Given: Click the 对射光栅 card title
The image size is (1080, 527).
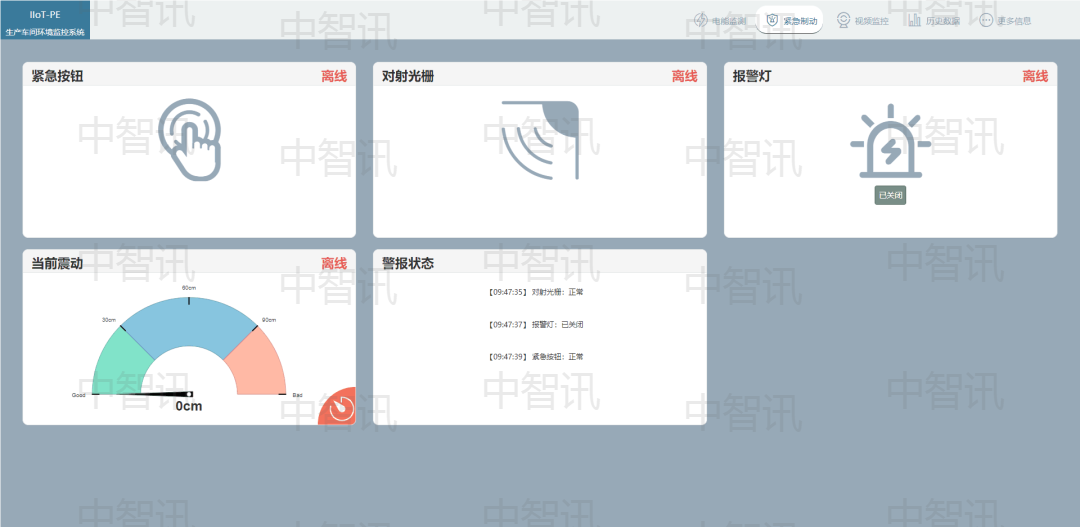Looking at the screenshot, I should (408, 76).
